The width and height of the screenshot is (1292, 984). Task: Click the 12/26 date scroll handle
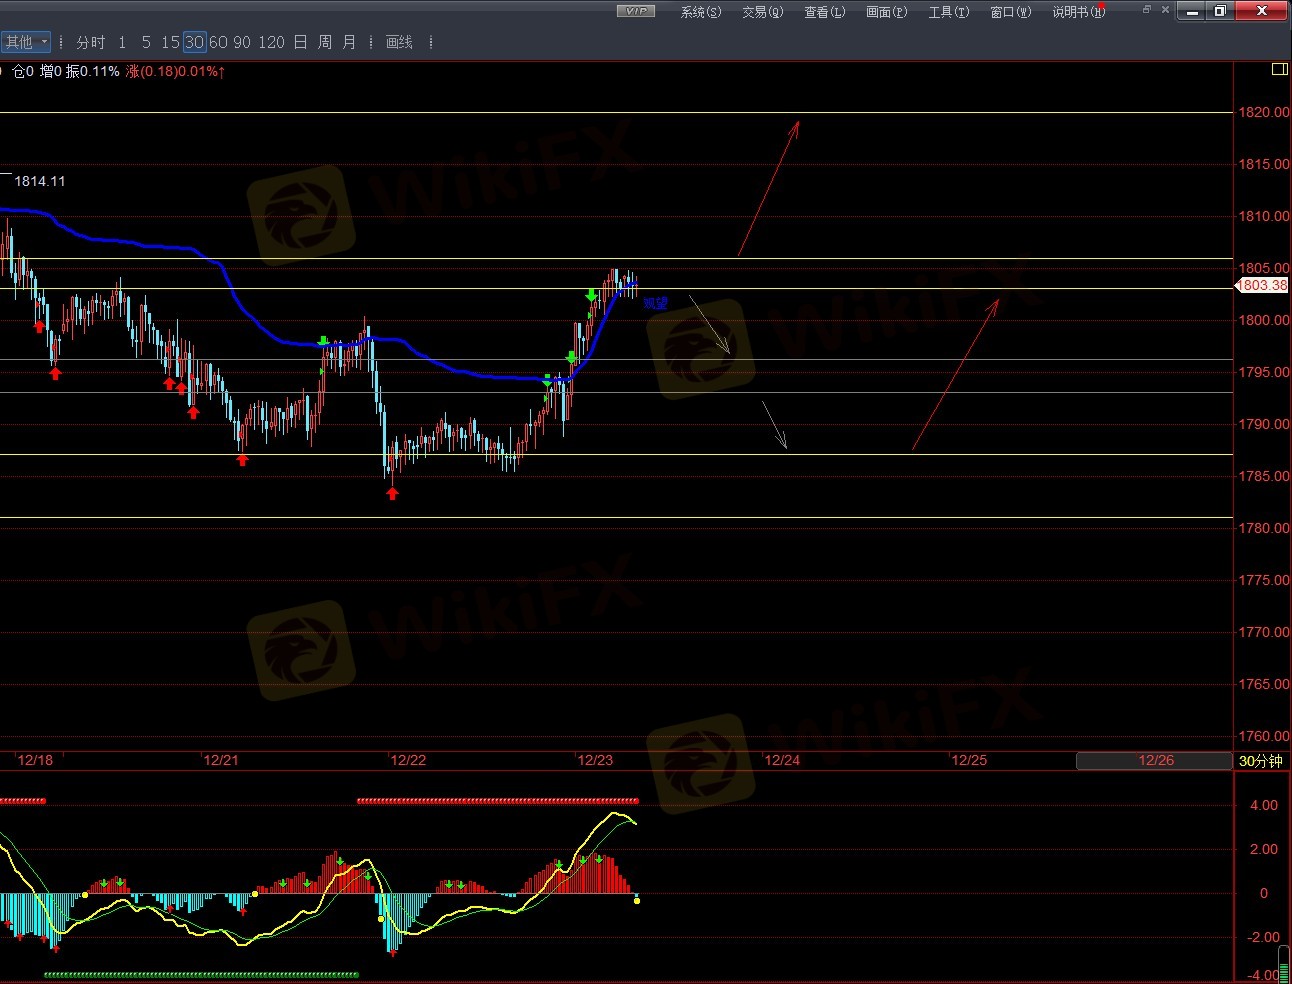[x=1155, y=761]
